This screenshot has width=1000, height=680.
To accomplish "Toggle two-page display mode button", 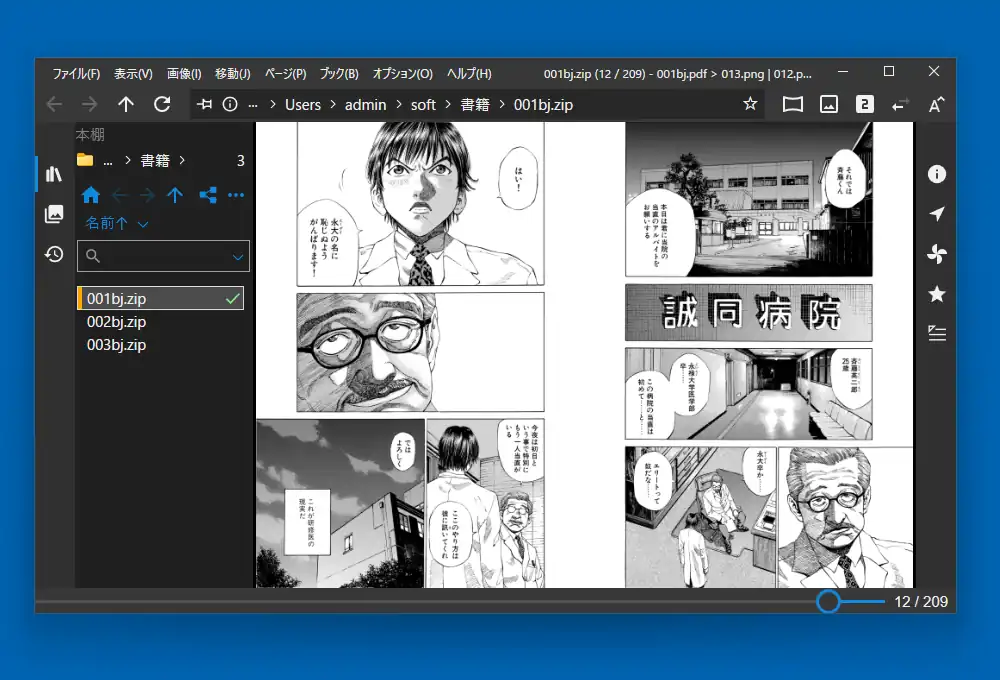I will tap(864, 104).
